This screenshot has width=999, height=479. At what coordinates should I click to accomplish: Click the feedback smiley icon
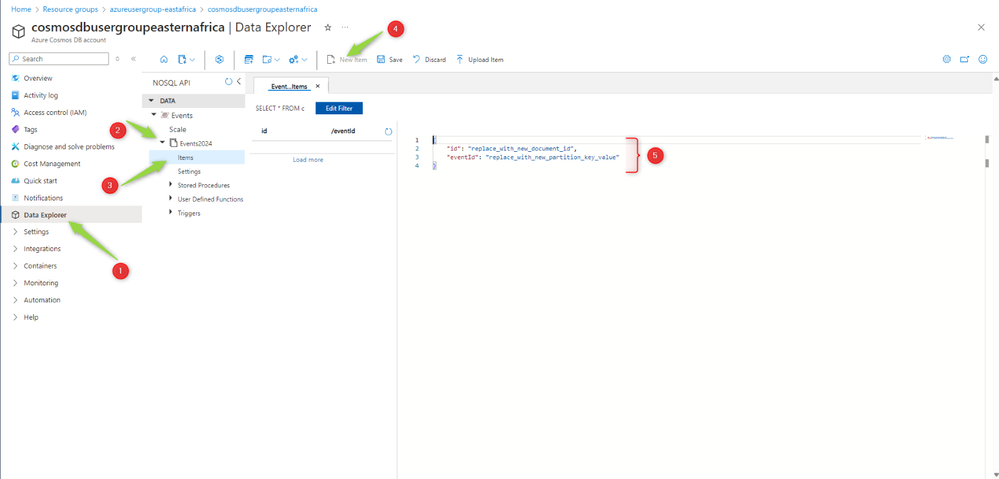tap(983, 59)
